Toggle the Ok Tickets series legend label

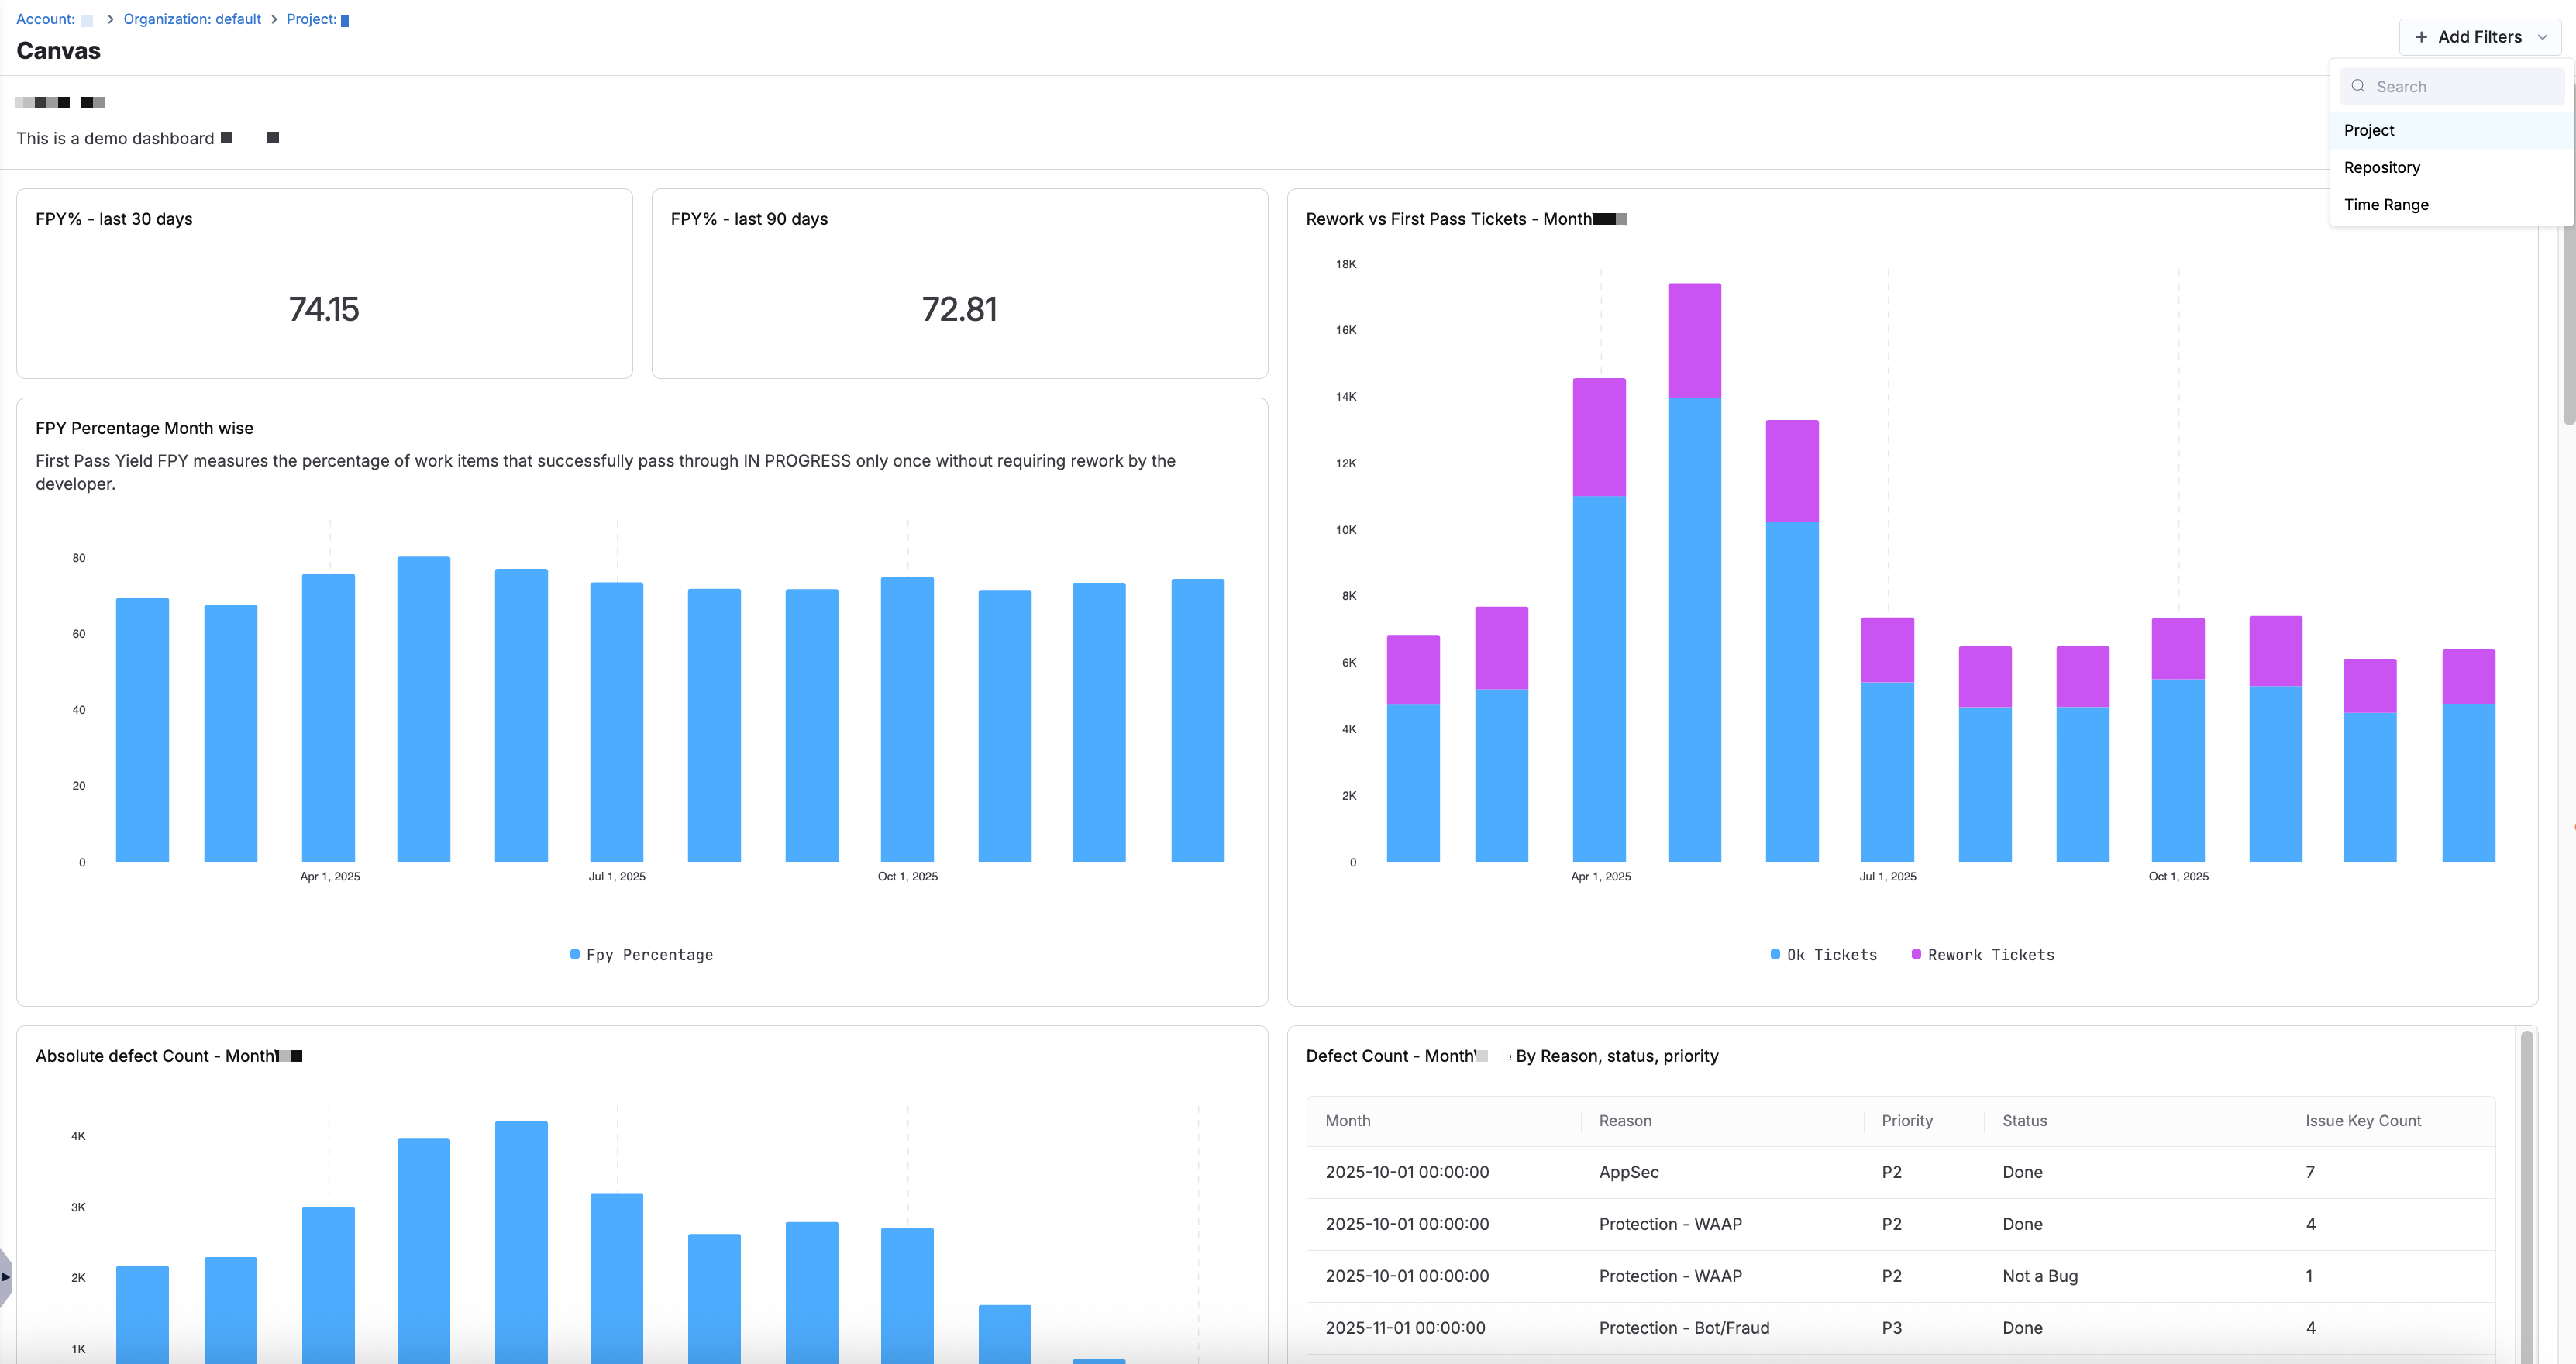(x=1831, y=955)
